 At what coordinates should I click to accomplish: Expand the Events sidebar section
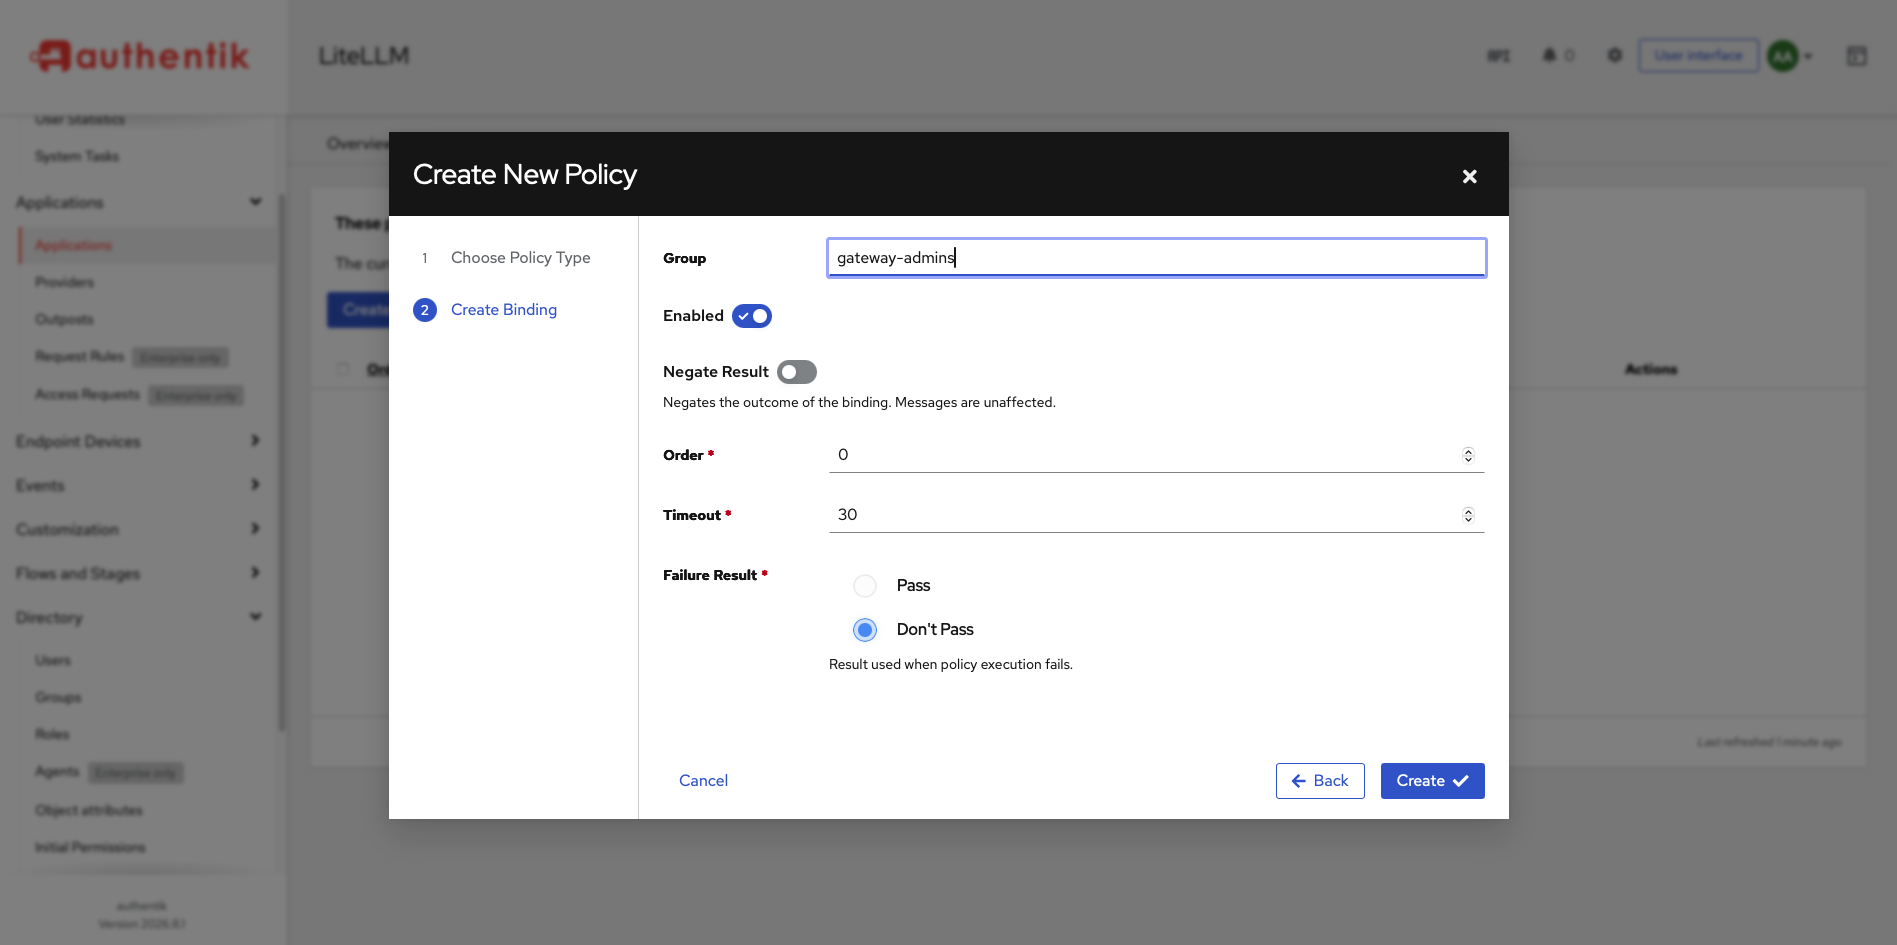coord(256,485)
